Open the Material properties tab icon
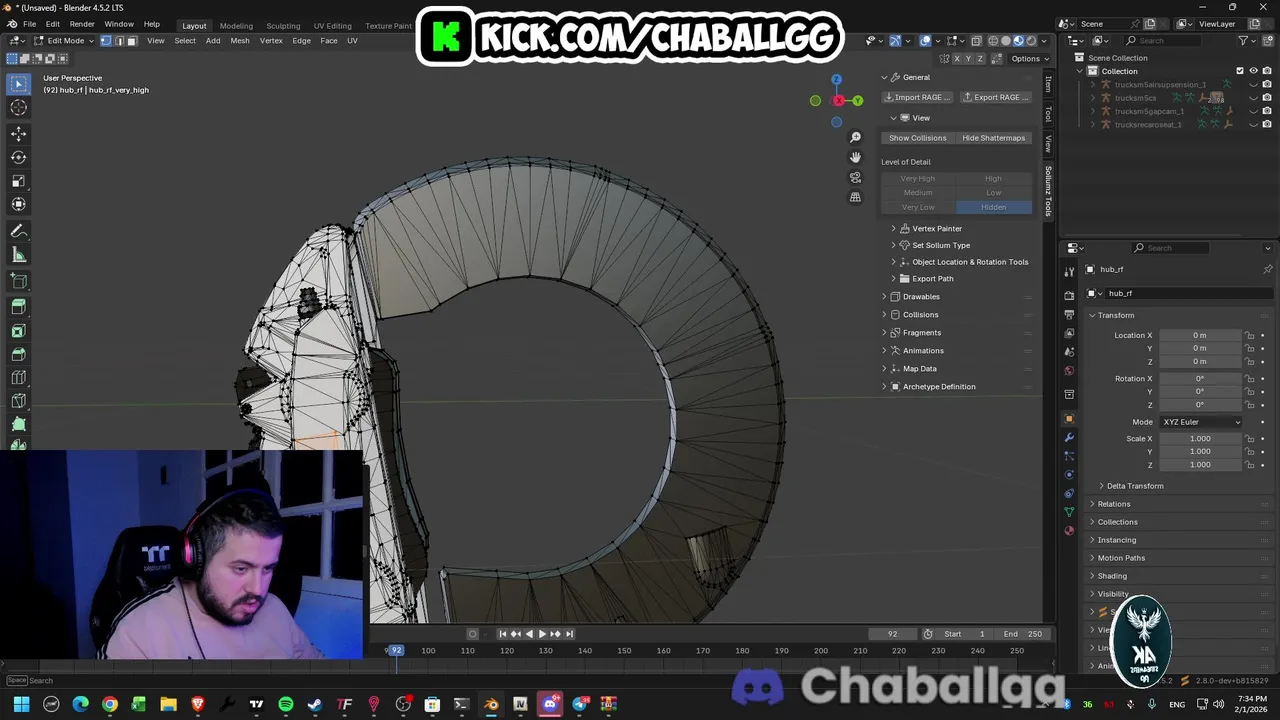The image size is (1280, 720). pos(1069,531)
